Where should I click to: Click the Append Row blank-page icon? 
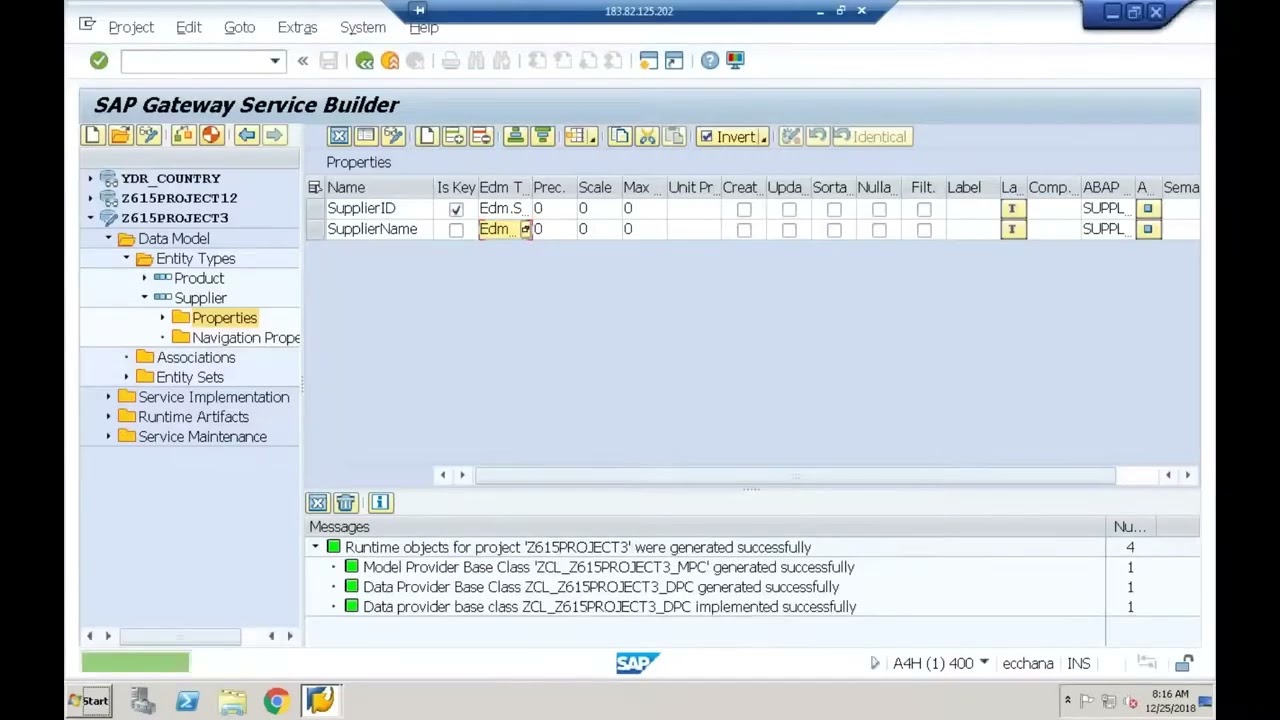428,137
